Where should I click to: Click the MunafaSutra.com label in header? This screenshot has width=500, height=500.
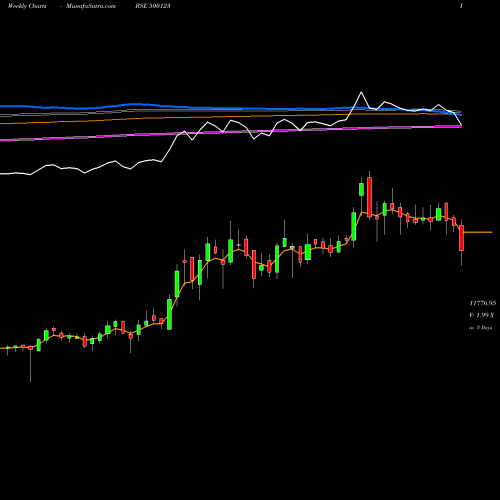click(x=91, y=6)
